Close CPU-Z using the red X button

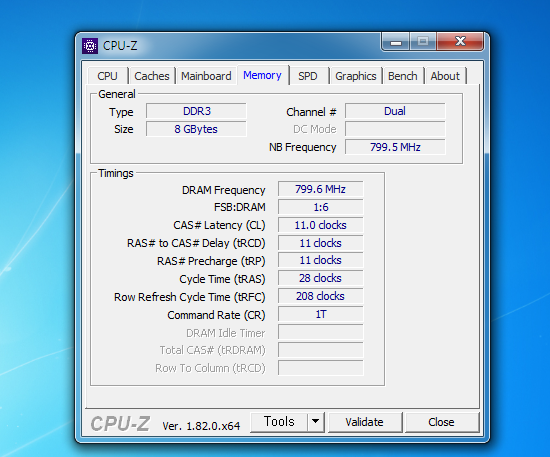[x=461, y=41]
